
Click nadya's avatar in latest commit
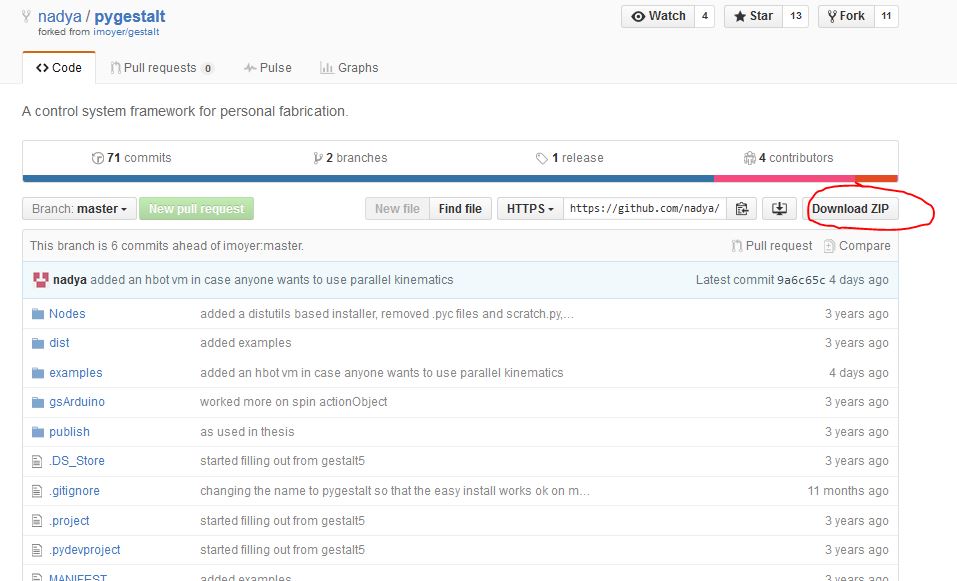click(x=40, y=280)
